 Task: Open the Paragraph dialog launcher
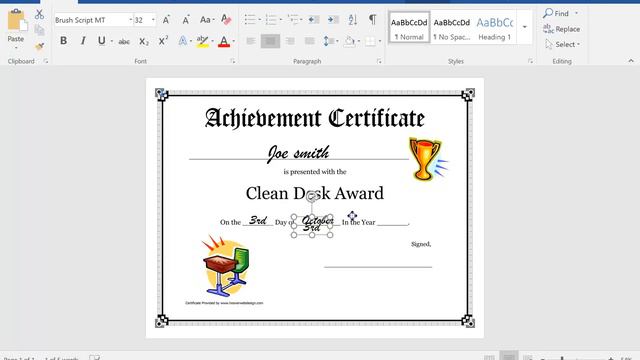379,61
